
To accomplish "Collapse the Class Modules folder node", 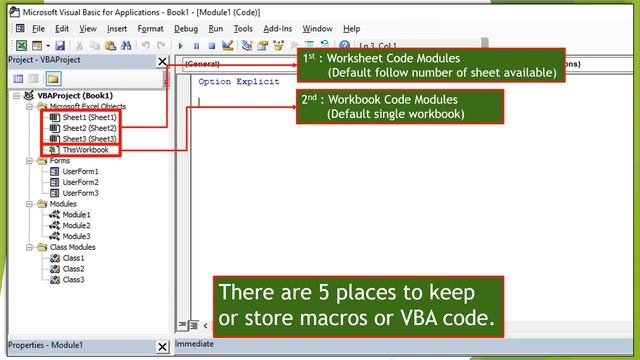I will click(29, 247).
